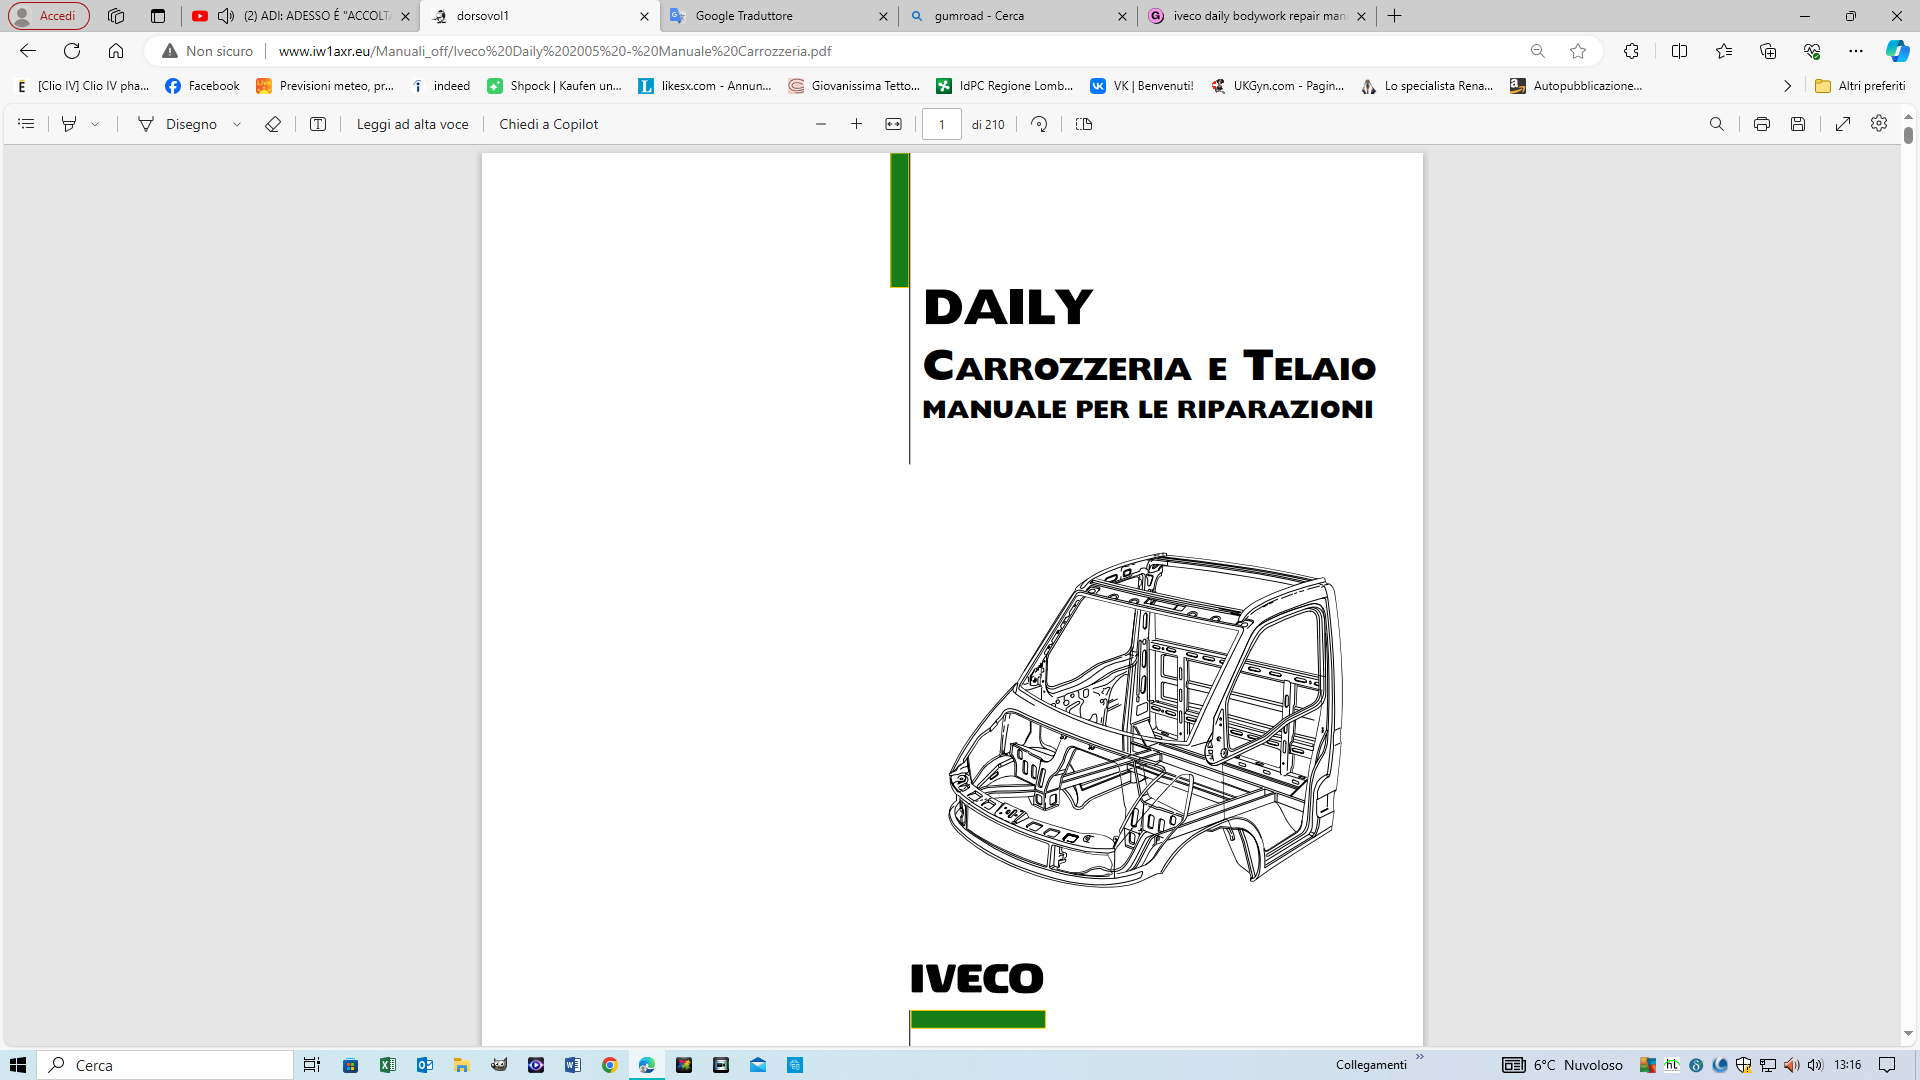The height and width of the screenshot is (1080, 1920).
Task: Expand the highlighter color dropdown arrow
Action: click(x=95, y=124)
